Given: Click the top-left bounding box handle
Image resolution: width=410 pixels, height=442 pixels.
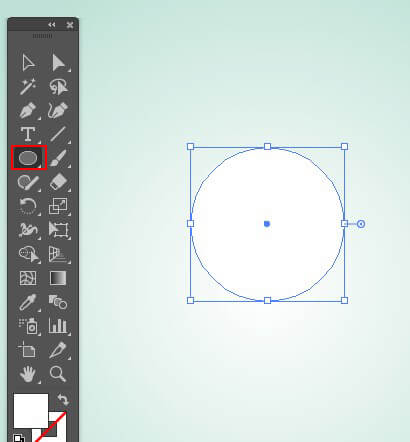Looking at the screenshot, I should tap(190, 147).
